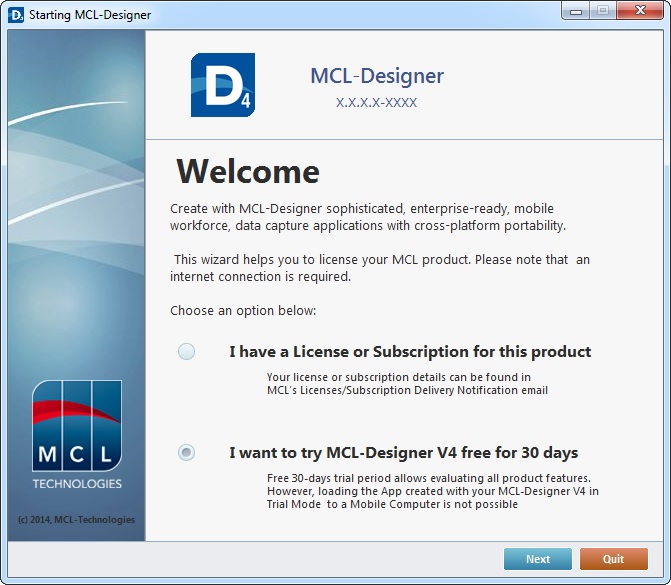Screen dimensions: 671x585
Task: Minimize the Starting MCL-Designer window
Action: tap(576, 11)
